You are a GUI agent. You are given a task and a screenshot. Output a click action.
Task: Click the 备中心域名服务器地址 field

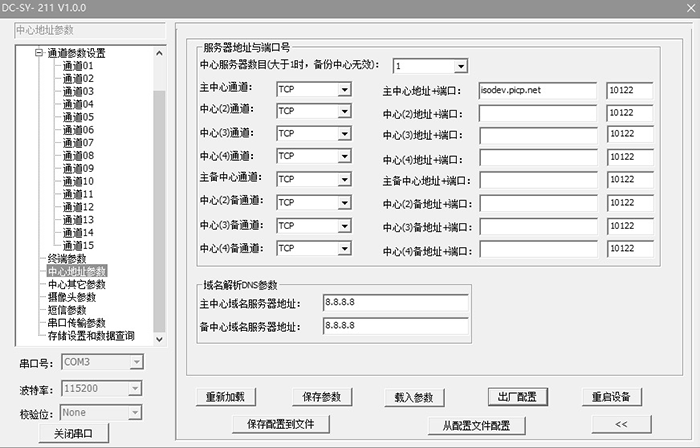click(395, 326)
